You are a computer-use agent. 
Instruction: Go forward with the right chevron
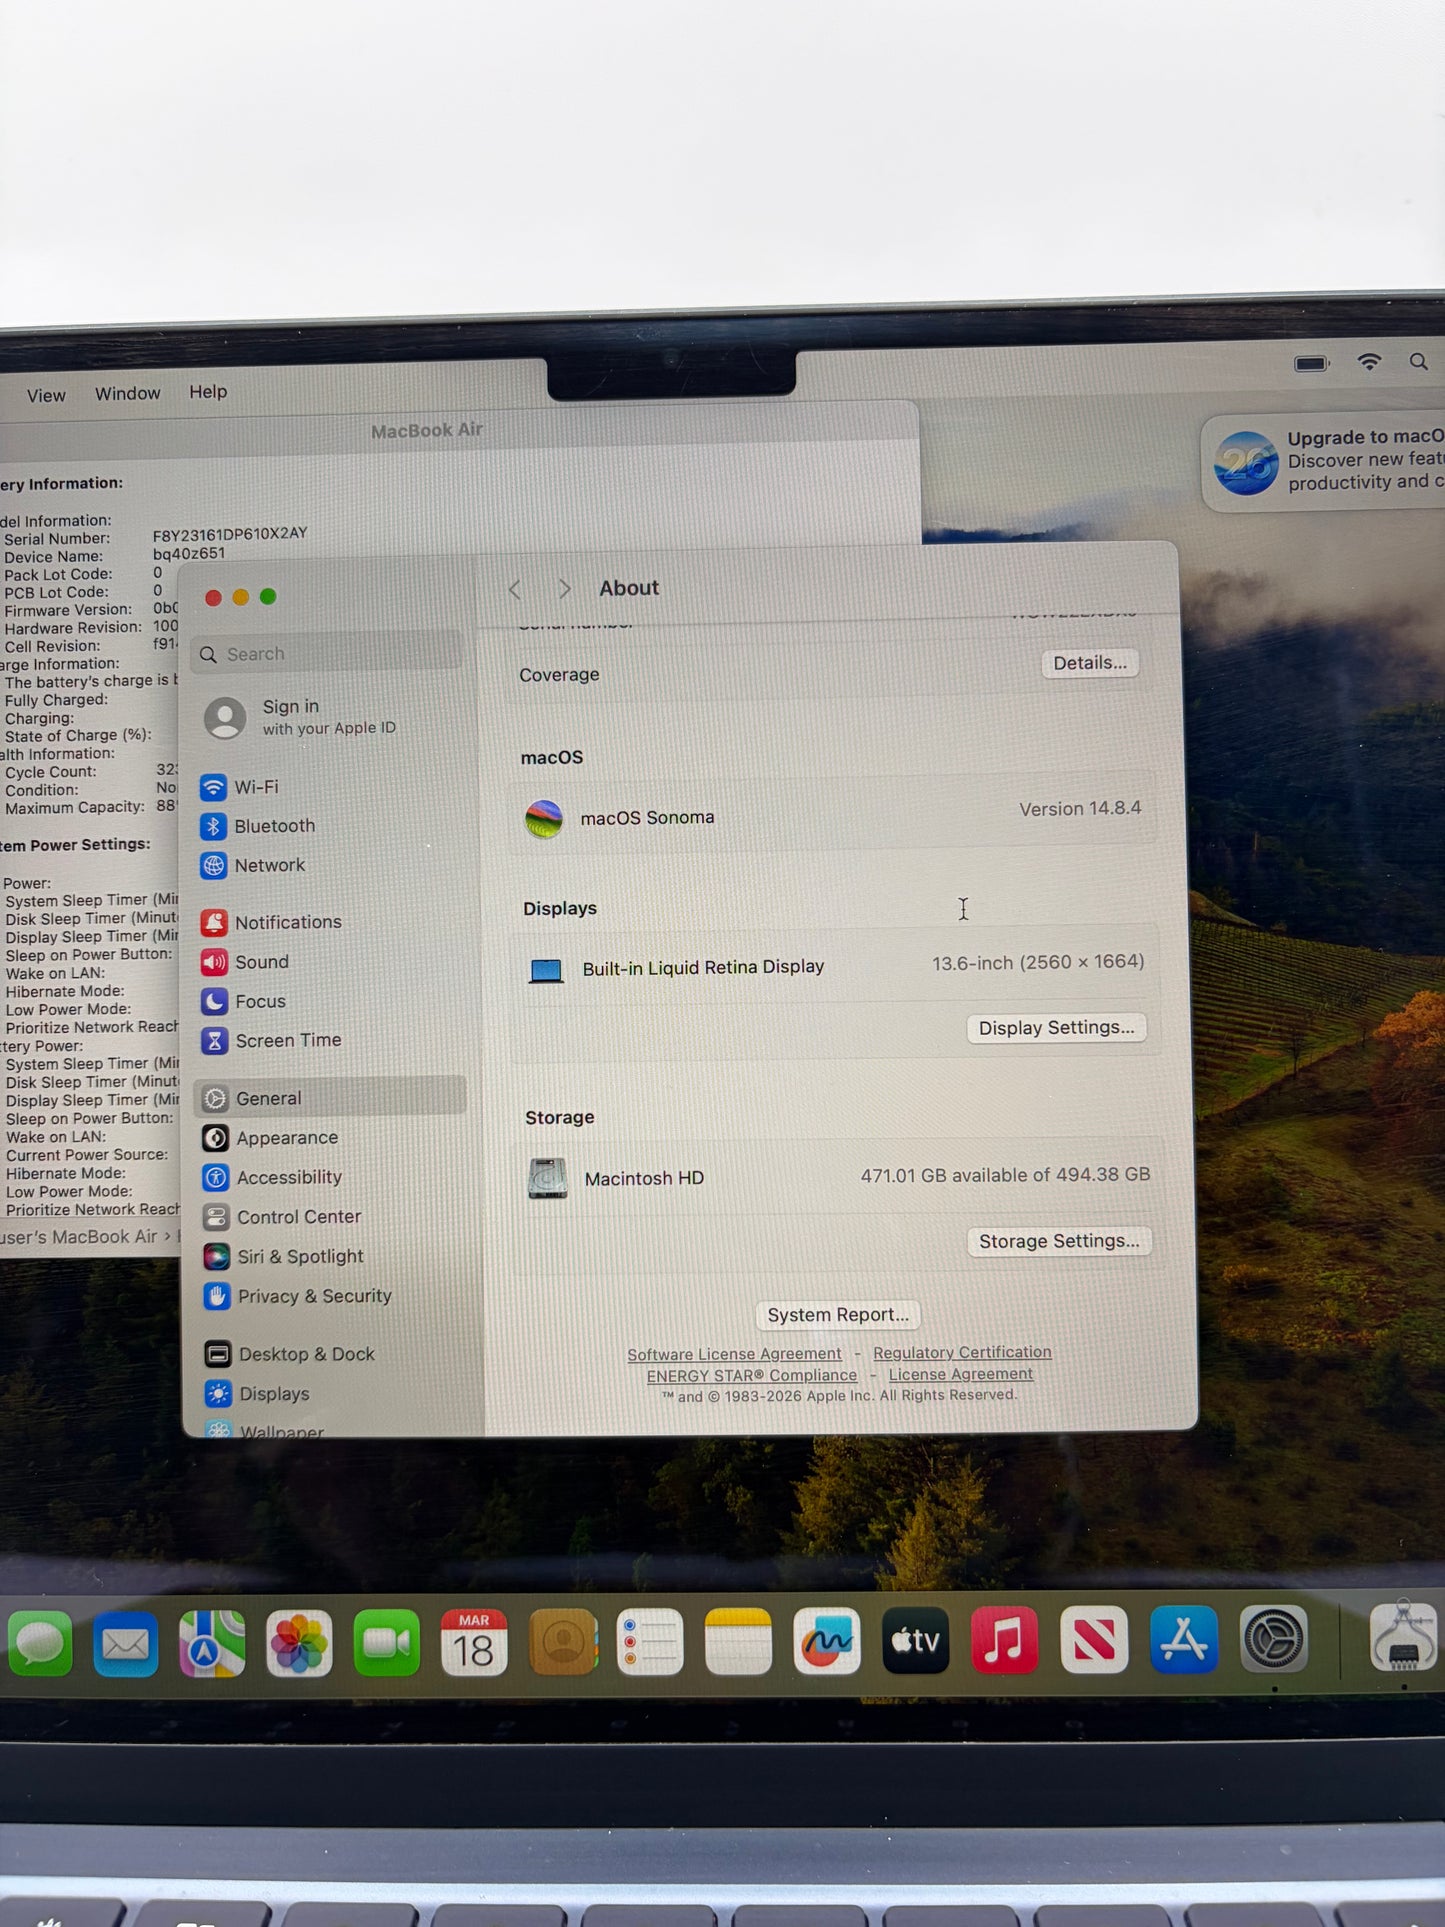564,589
